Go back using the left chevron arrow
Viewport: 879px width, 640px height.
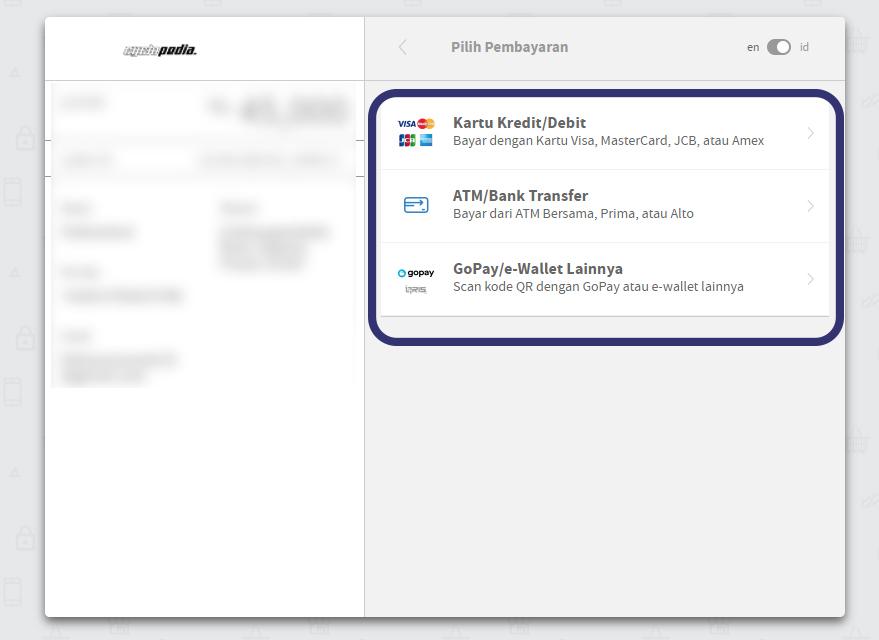(403, 47)
